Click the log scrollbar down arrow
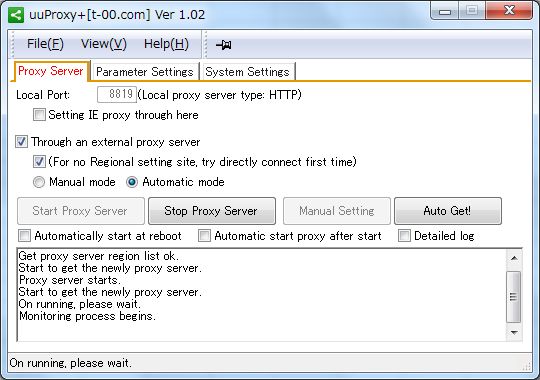 click(514, 332)
